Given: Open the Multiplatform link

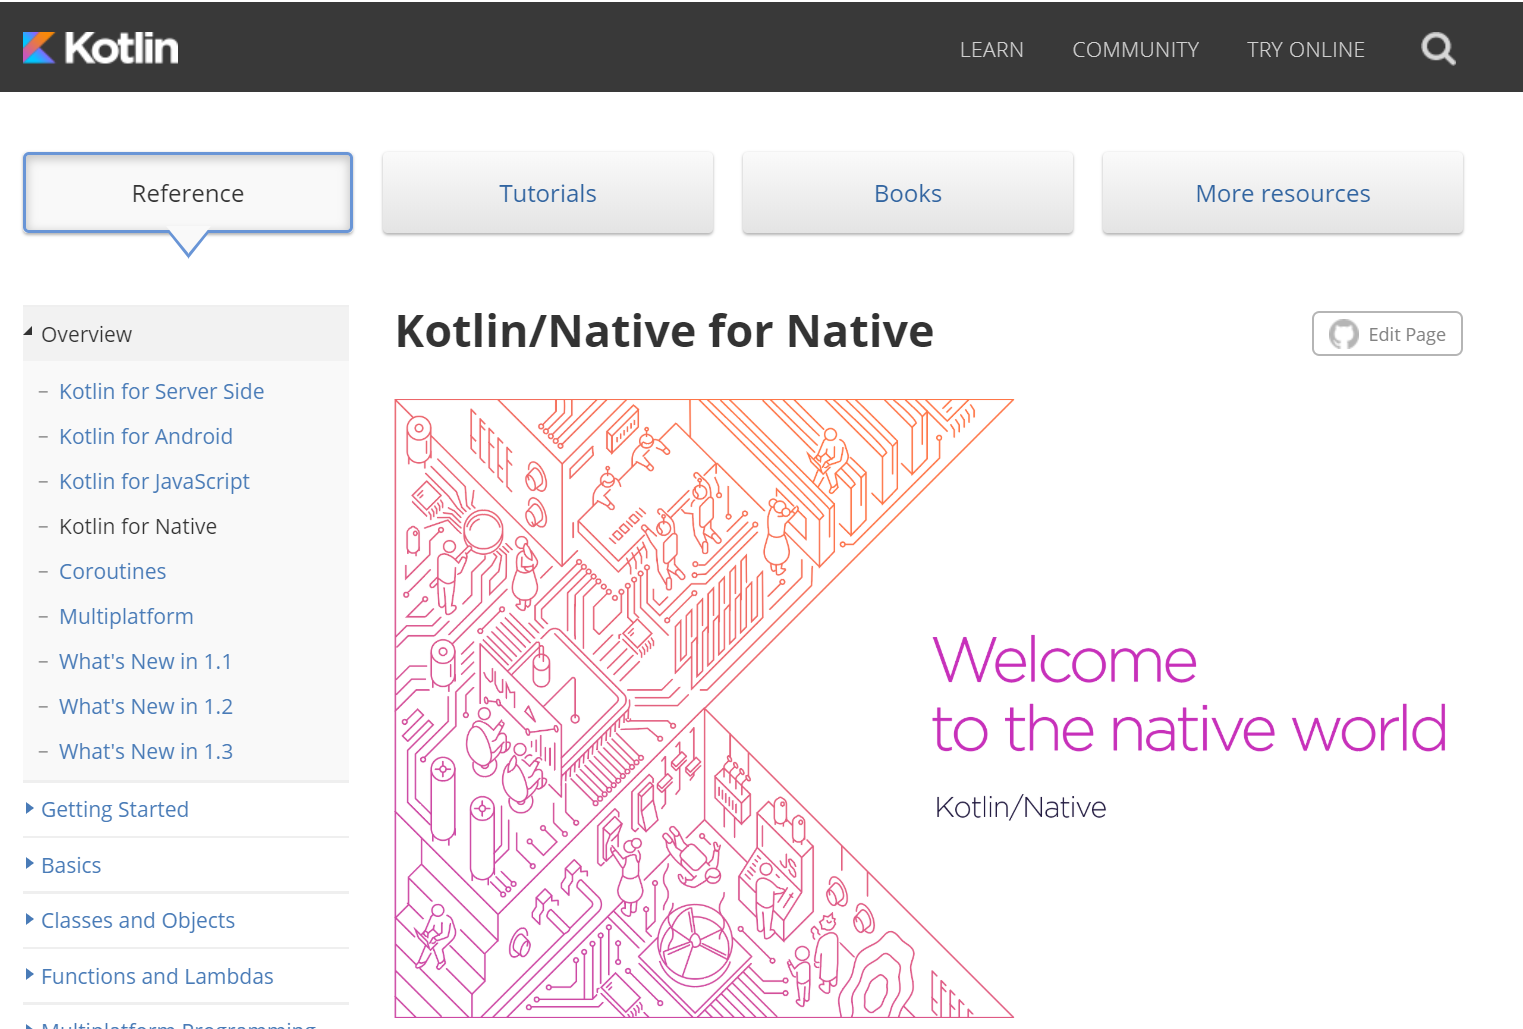Looking at the screenshot, I should [126, 616].
